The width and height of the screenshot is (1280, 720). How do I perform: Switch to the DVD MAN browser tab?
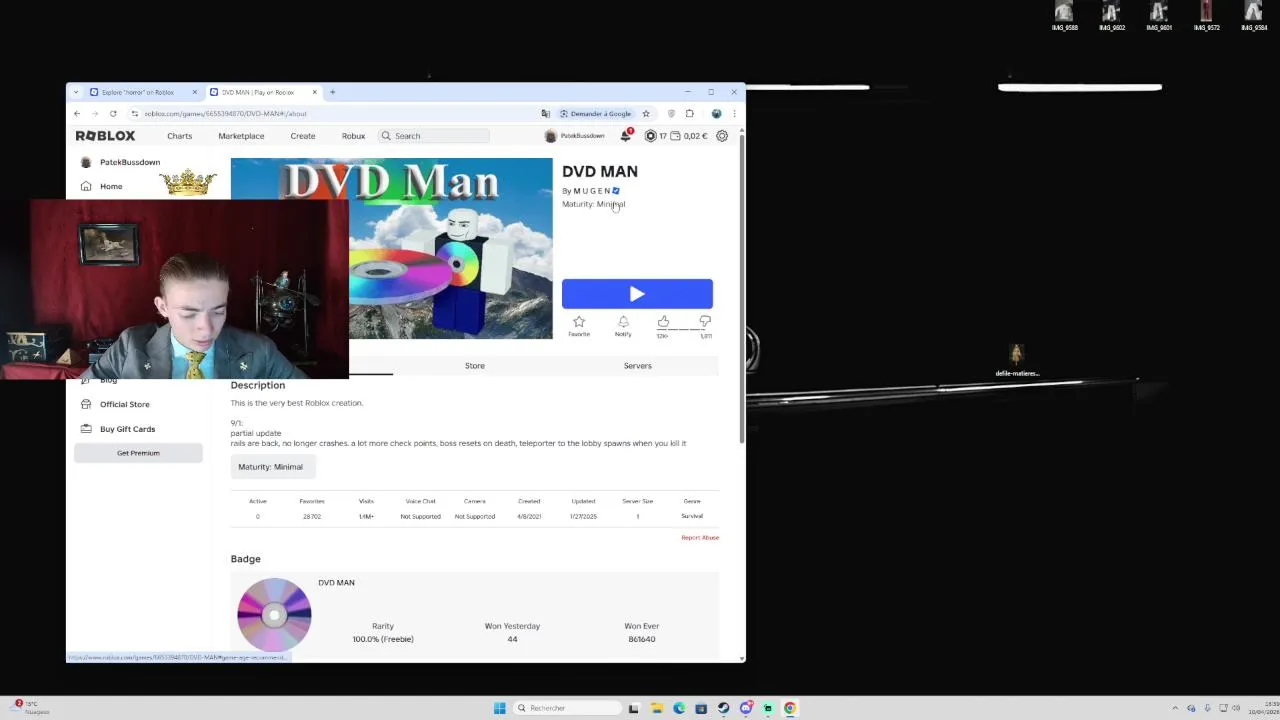click(263, 92)
